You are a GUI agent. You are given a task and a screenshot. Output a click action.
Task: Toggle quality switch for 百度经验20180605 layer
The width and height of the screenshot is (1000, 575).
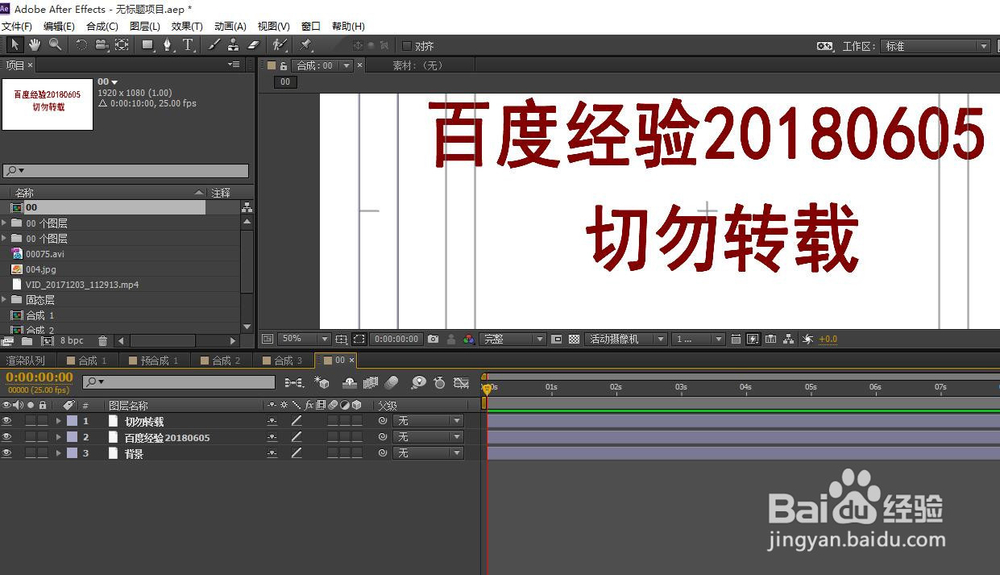pos(297,437)
